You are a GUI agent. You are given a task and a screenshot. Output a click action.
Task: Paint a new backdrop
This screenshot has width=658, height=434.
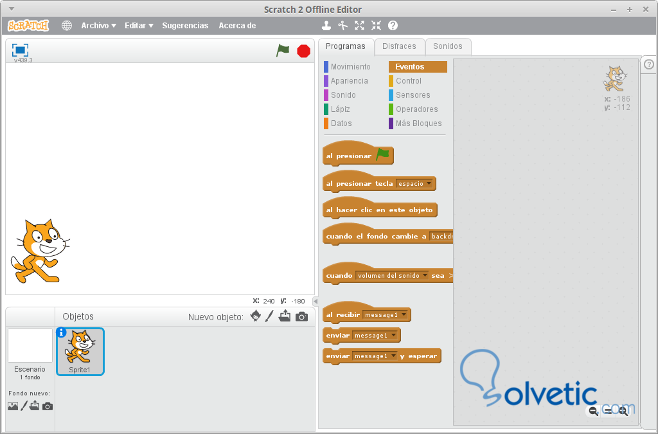coord(24,406)
